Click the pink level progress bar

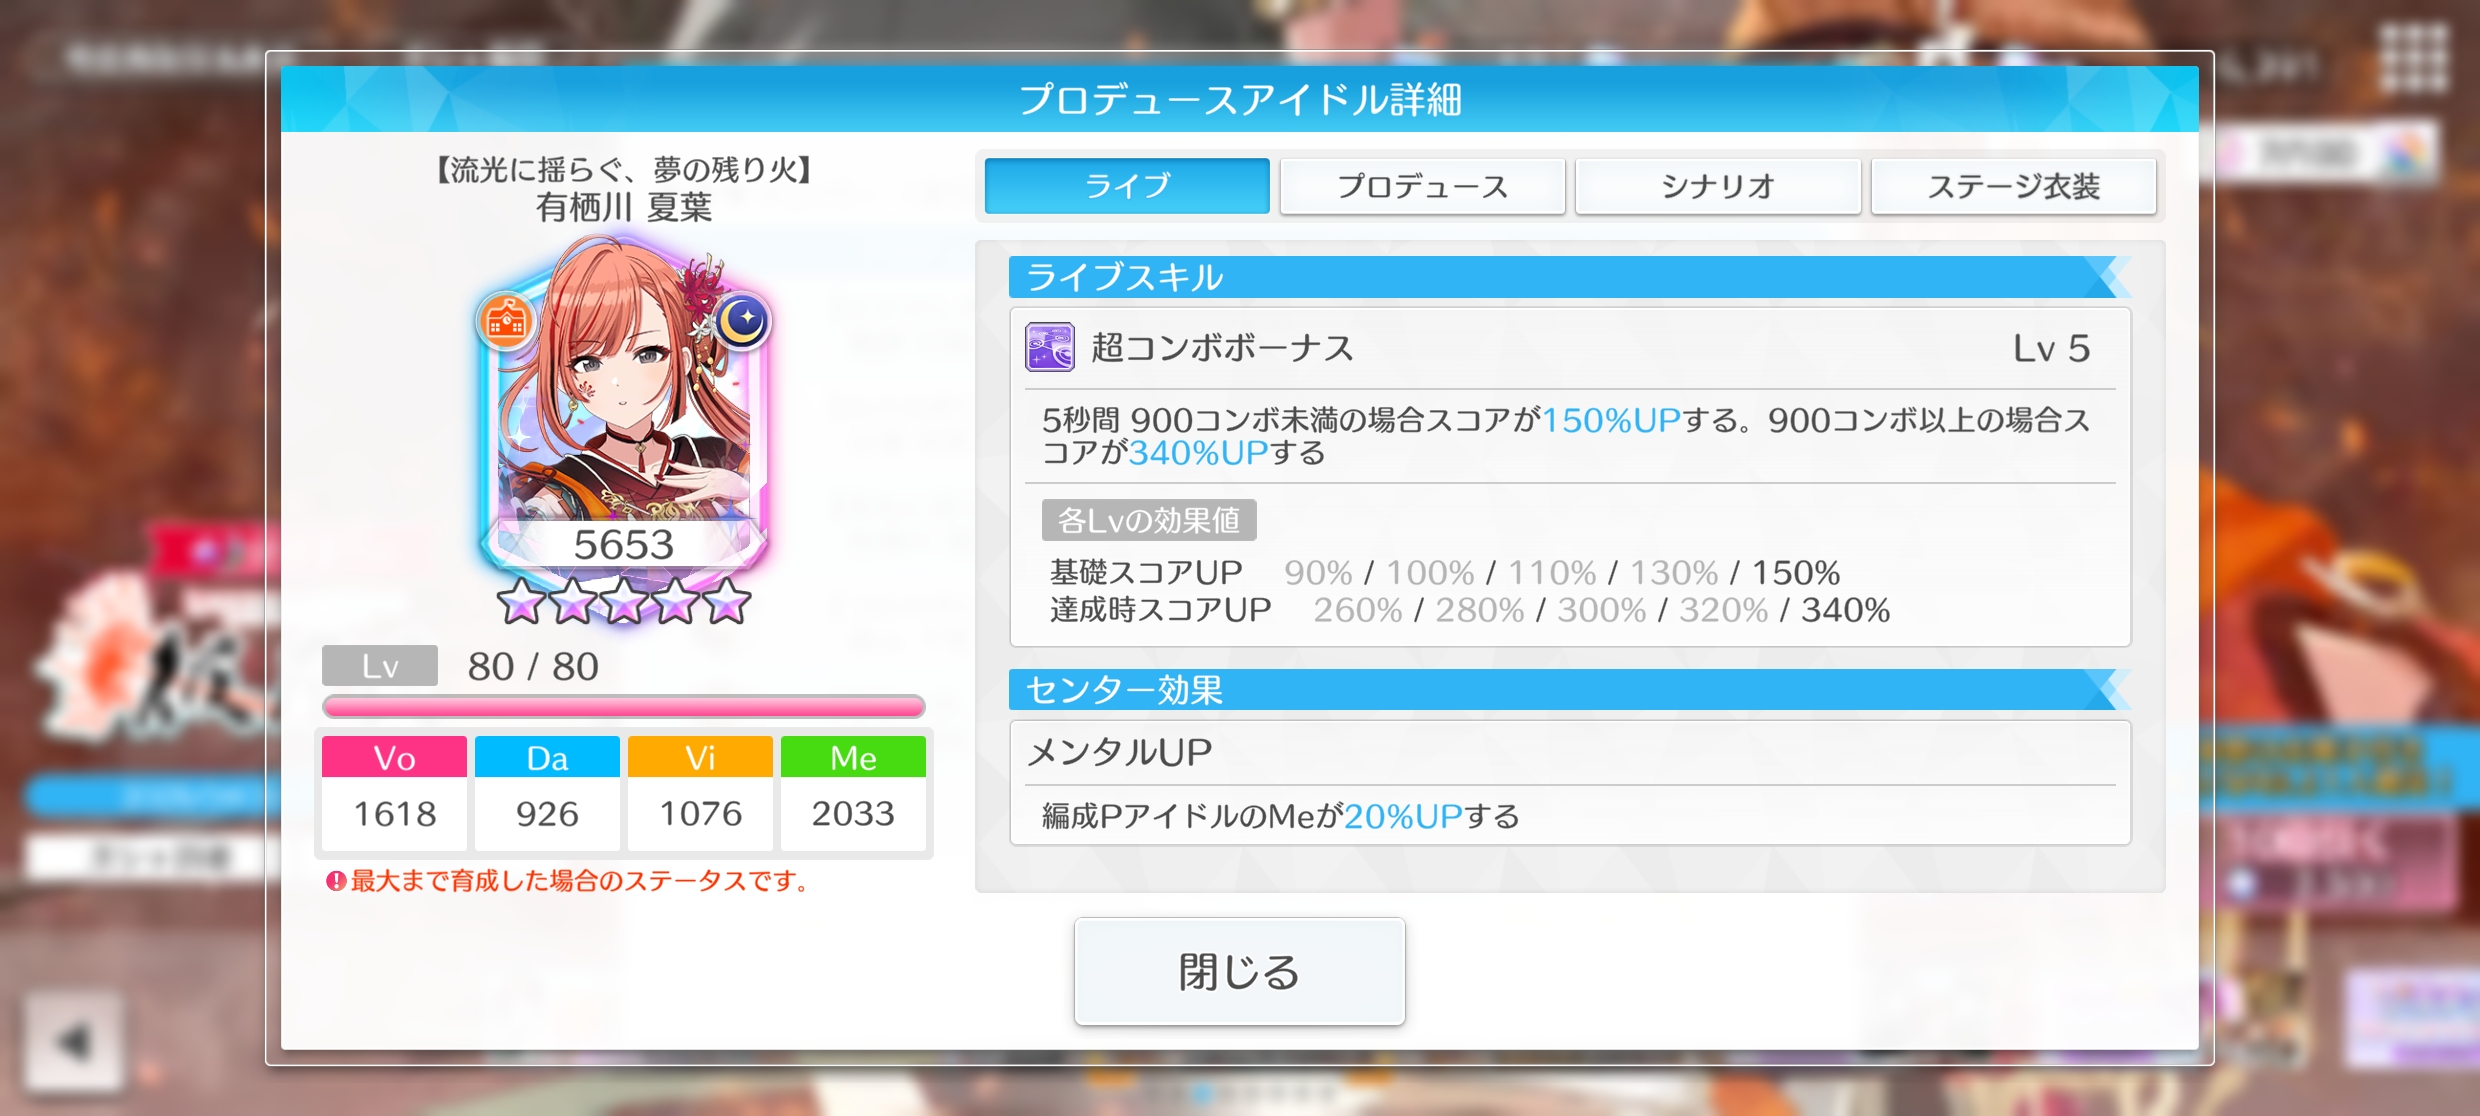624,707
